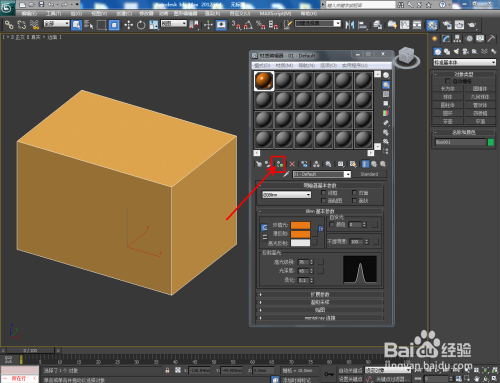
Task: Click teapot Render Production icon
Action: tap(472, 25)
